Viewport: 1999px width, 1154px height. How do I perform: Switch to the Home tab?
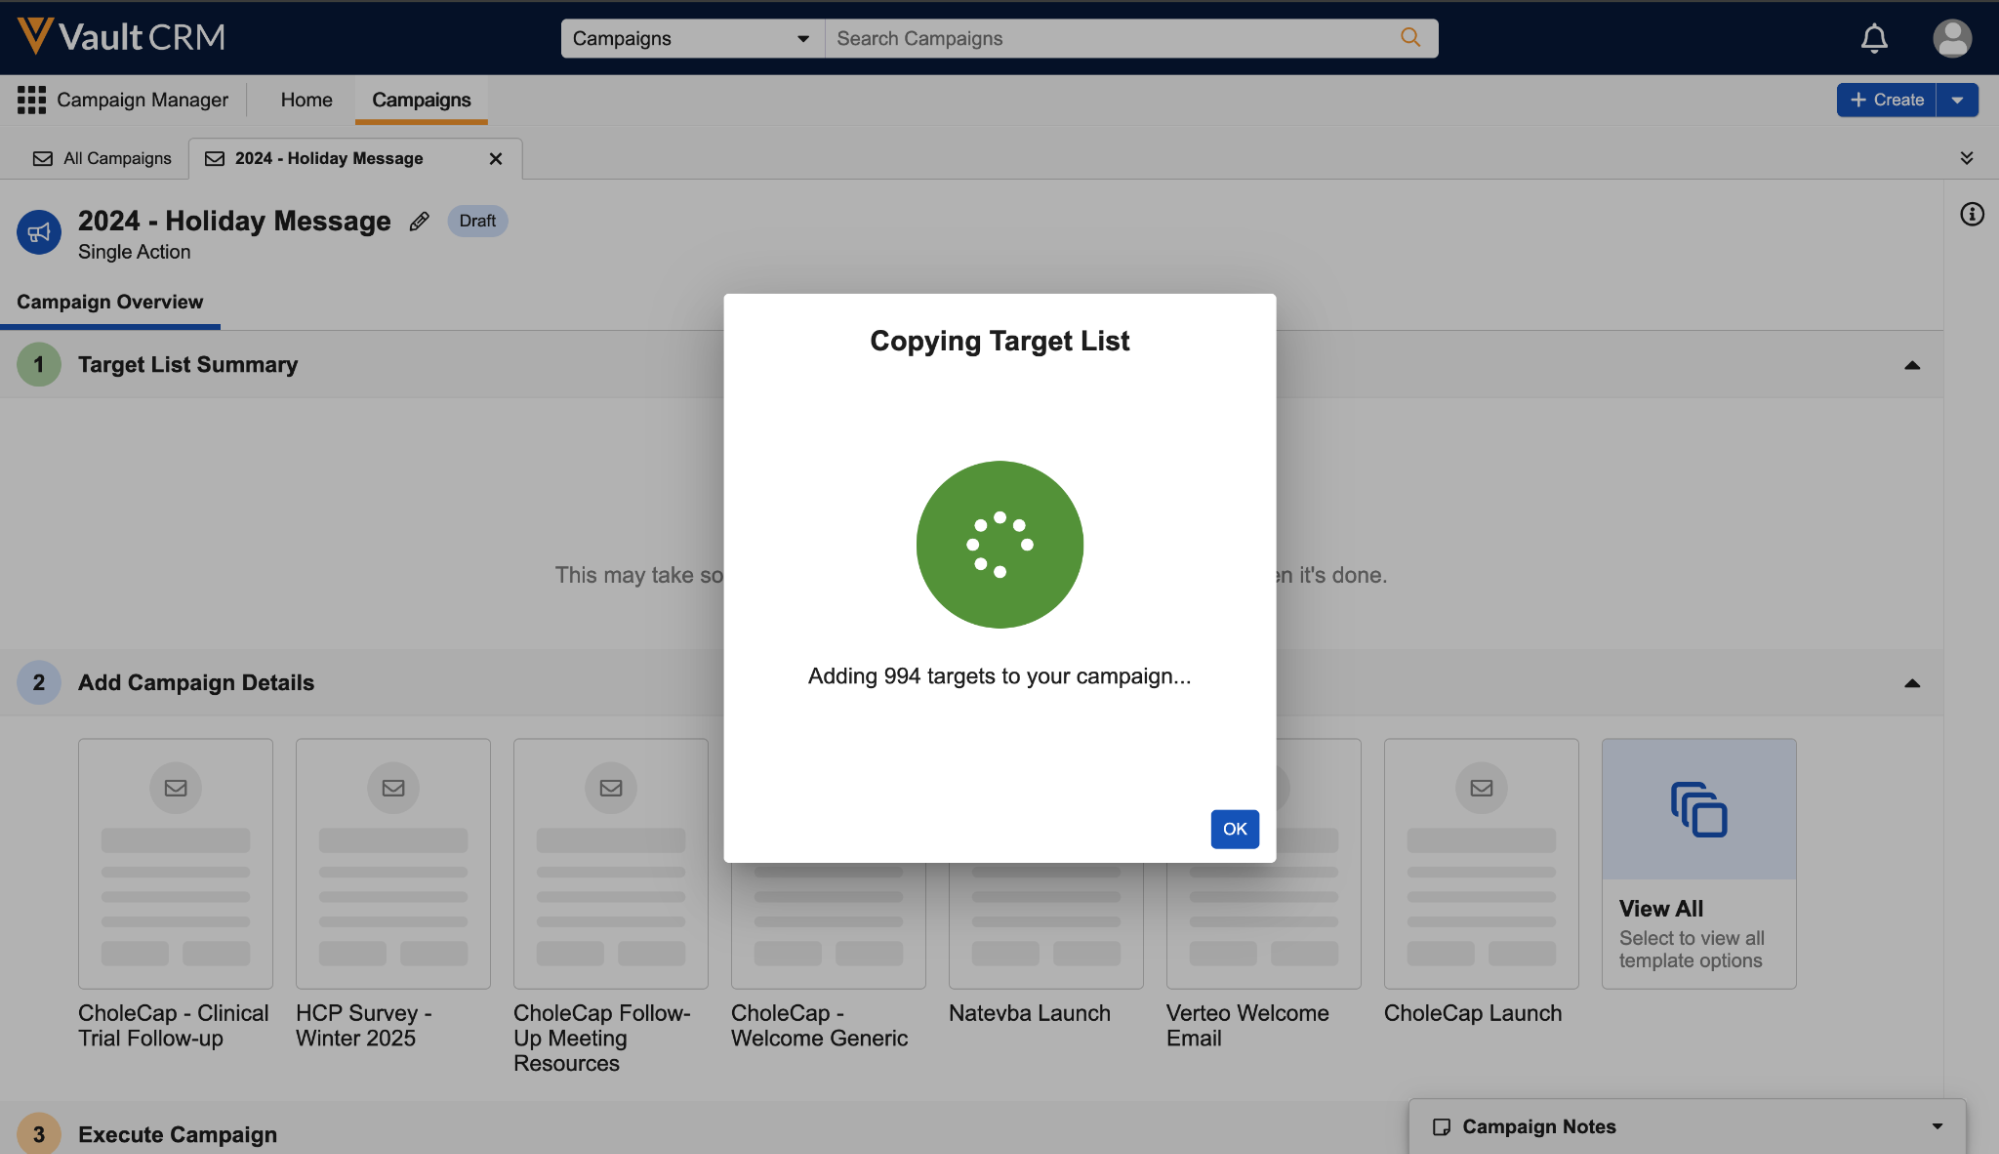[306, 100]
